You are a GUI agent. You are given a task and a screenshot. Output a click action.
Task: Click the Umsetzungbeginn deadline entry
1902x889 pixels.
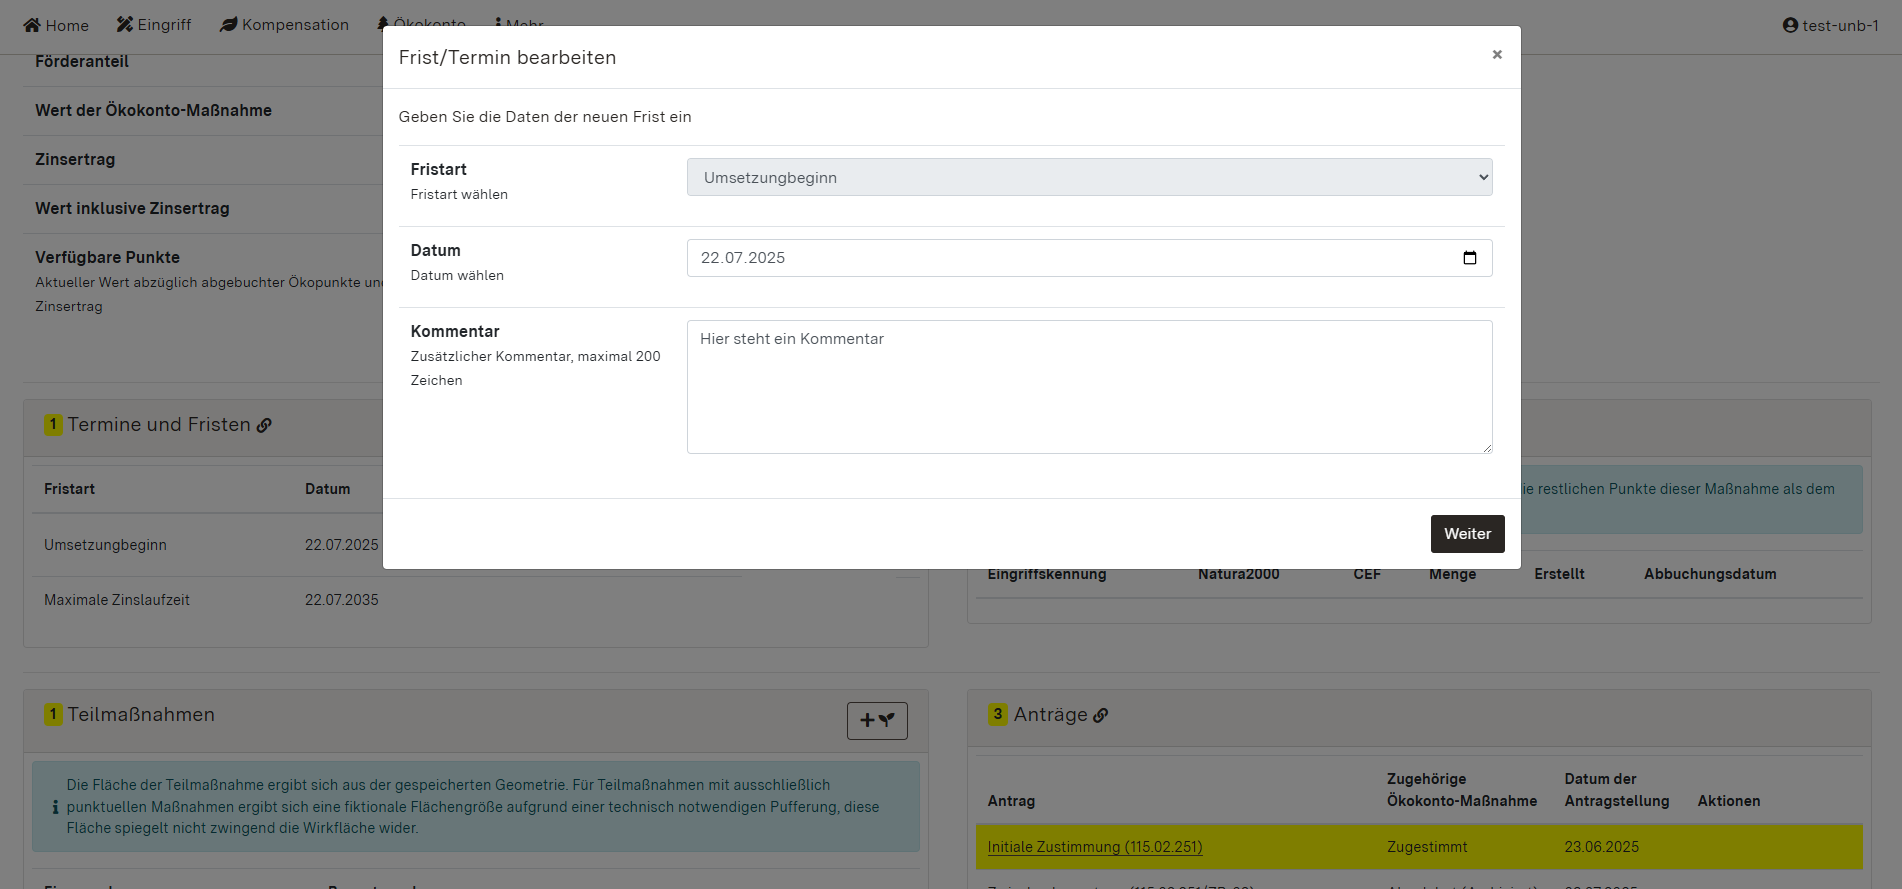(105, 545)
